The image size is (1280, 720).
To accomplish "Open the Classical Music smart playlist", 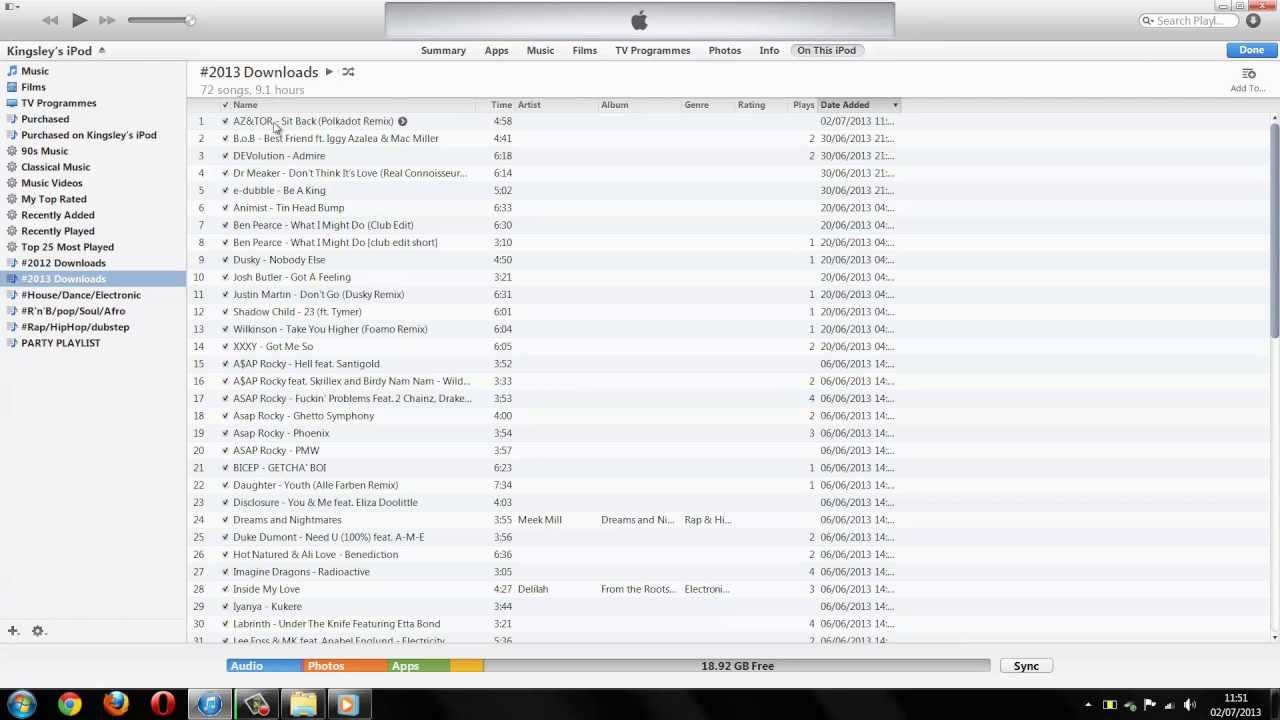I will click(56, 167).
